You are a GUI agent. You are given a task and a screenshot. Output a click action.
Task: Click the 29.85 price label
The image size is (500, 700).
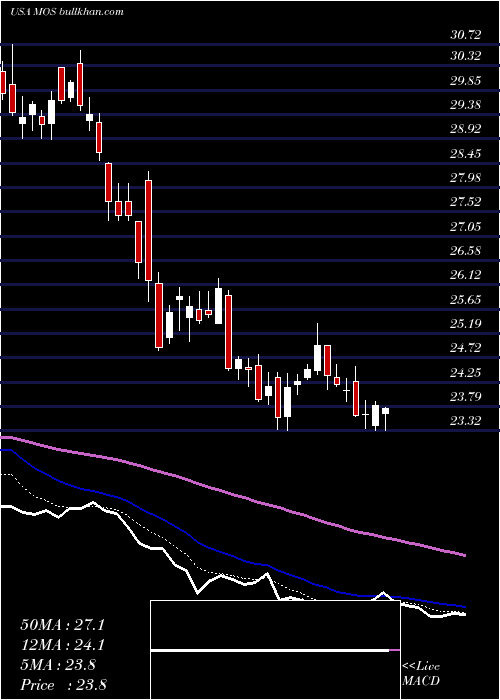coord(466,81)
